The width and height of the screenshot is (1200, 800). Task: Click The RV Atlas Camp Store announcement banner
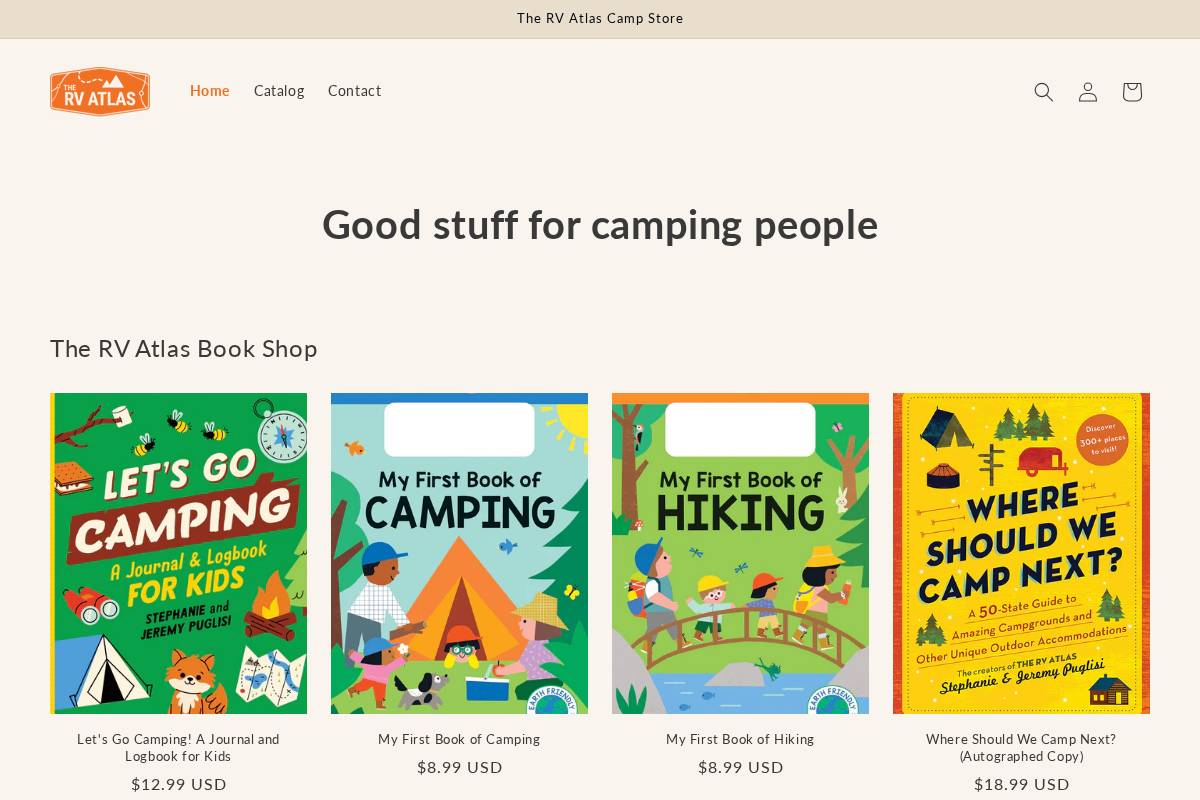[600, 18]
